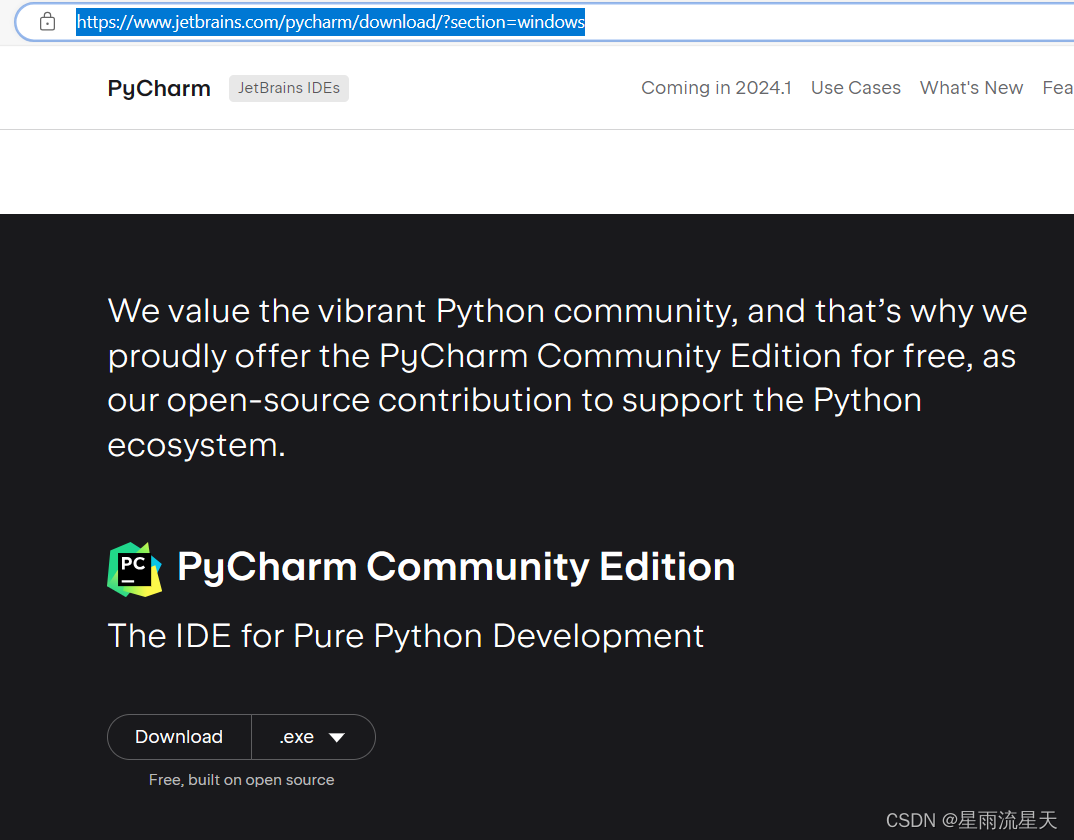Image resolution: width=1074 pixels, height=840 pixels.
Task: Open the JetBrains IDEs badge
Action: 288,88
